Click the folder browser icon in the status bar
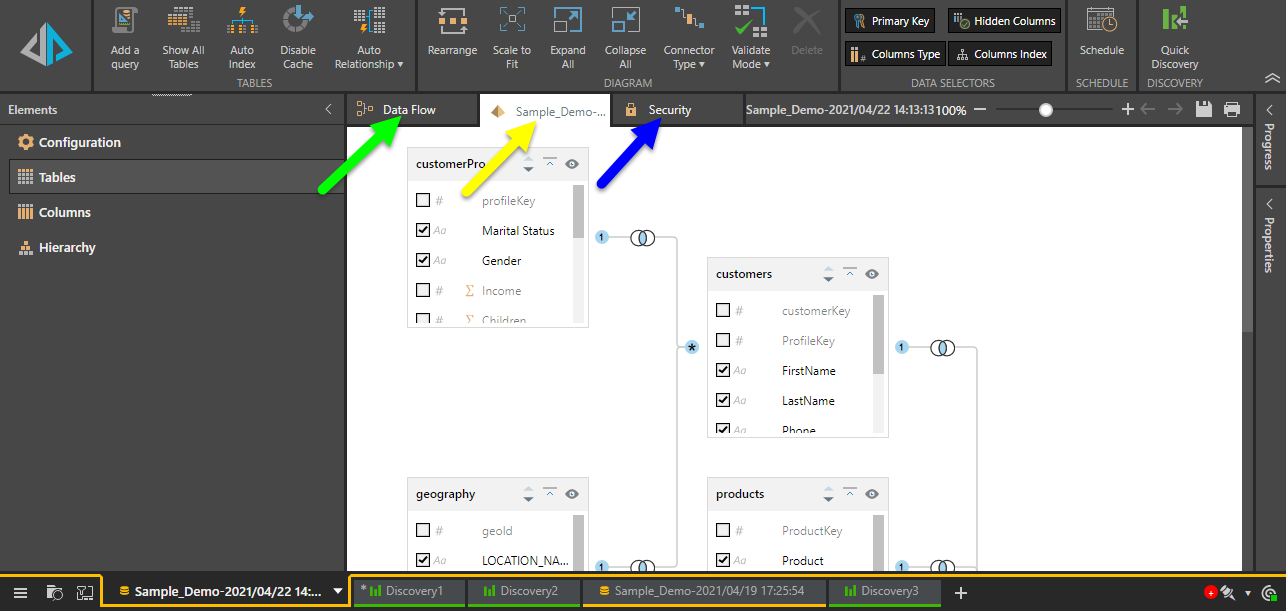Image resolution: width=1286 pixels, height=611 pixels. (55, 592)
